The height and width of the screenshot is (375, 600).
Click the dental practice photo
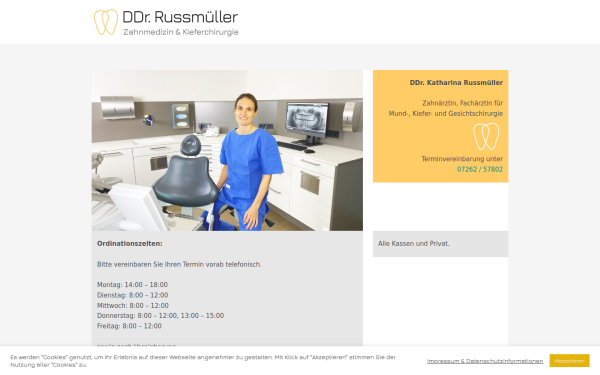pos(227,150)
